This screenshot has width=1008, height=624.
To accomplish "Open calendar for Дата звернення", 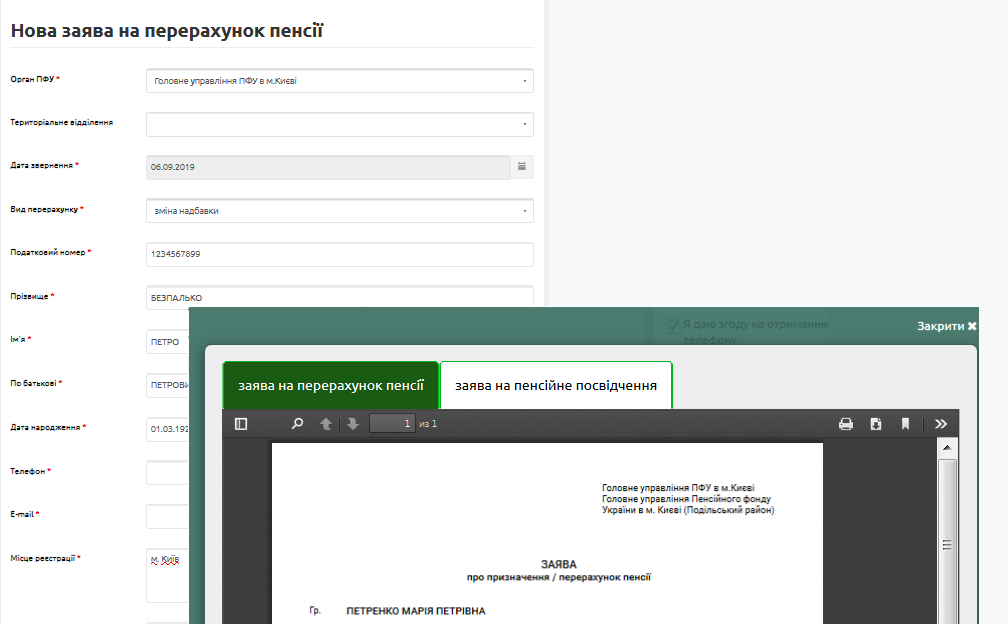I will (x=522, y=167).
